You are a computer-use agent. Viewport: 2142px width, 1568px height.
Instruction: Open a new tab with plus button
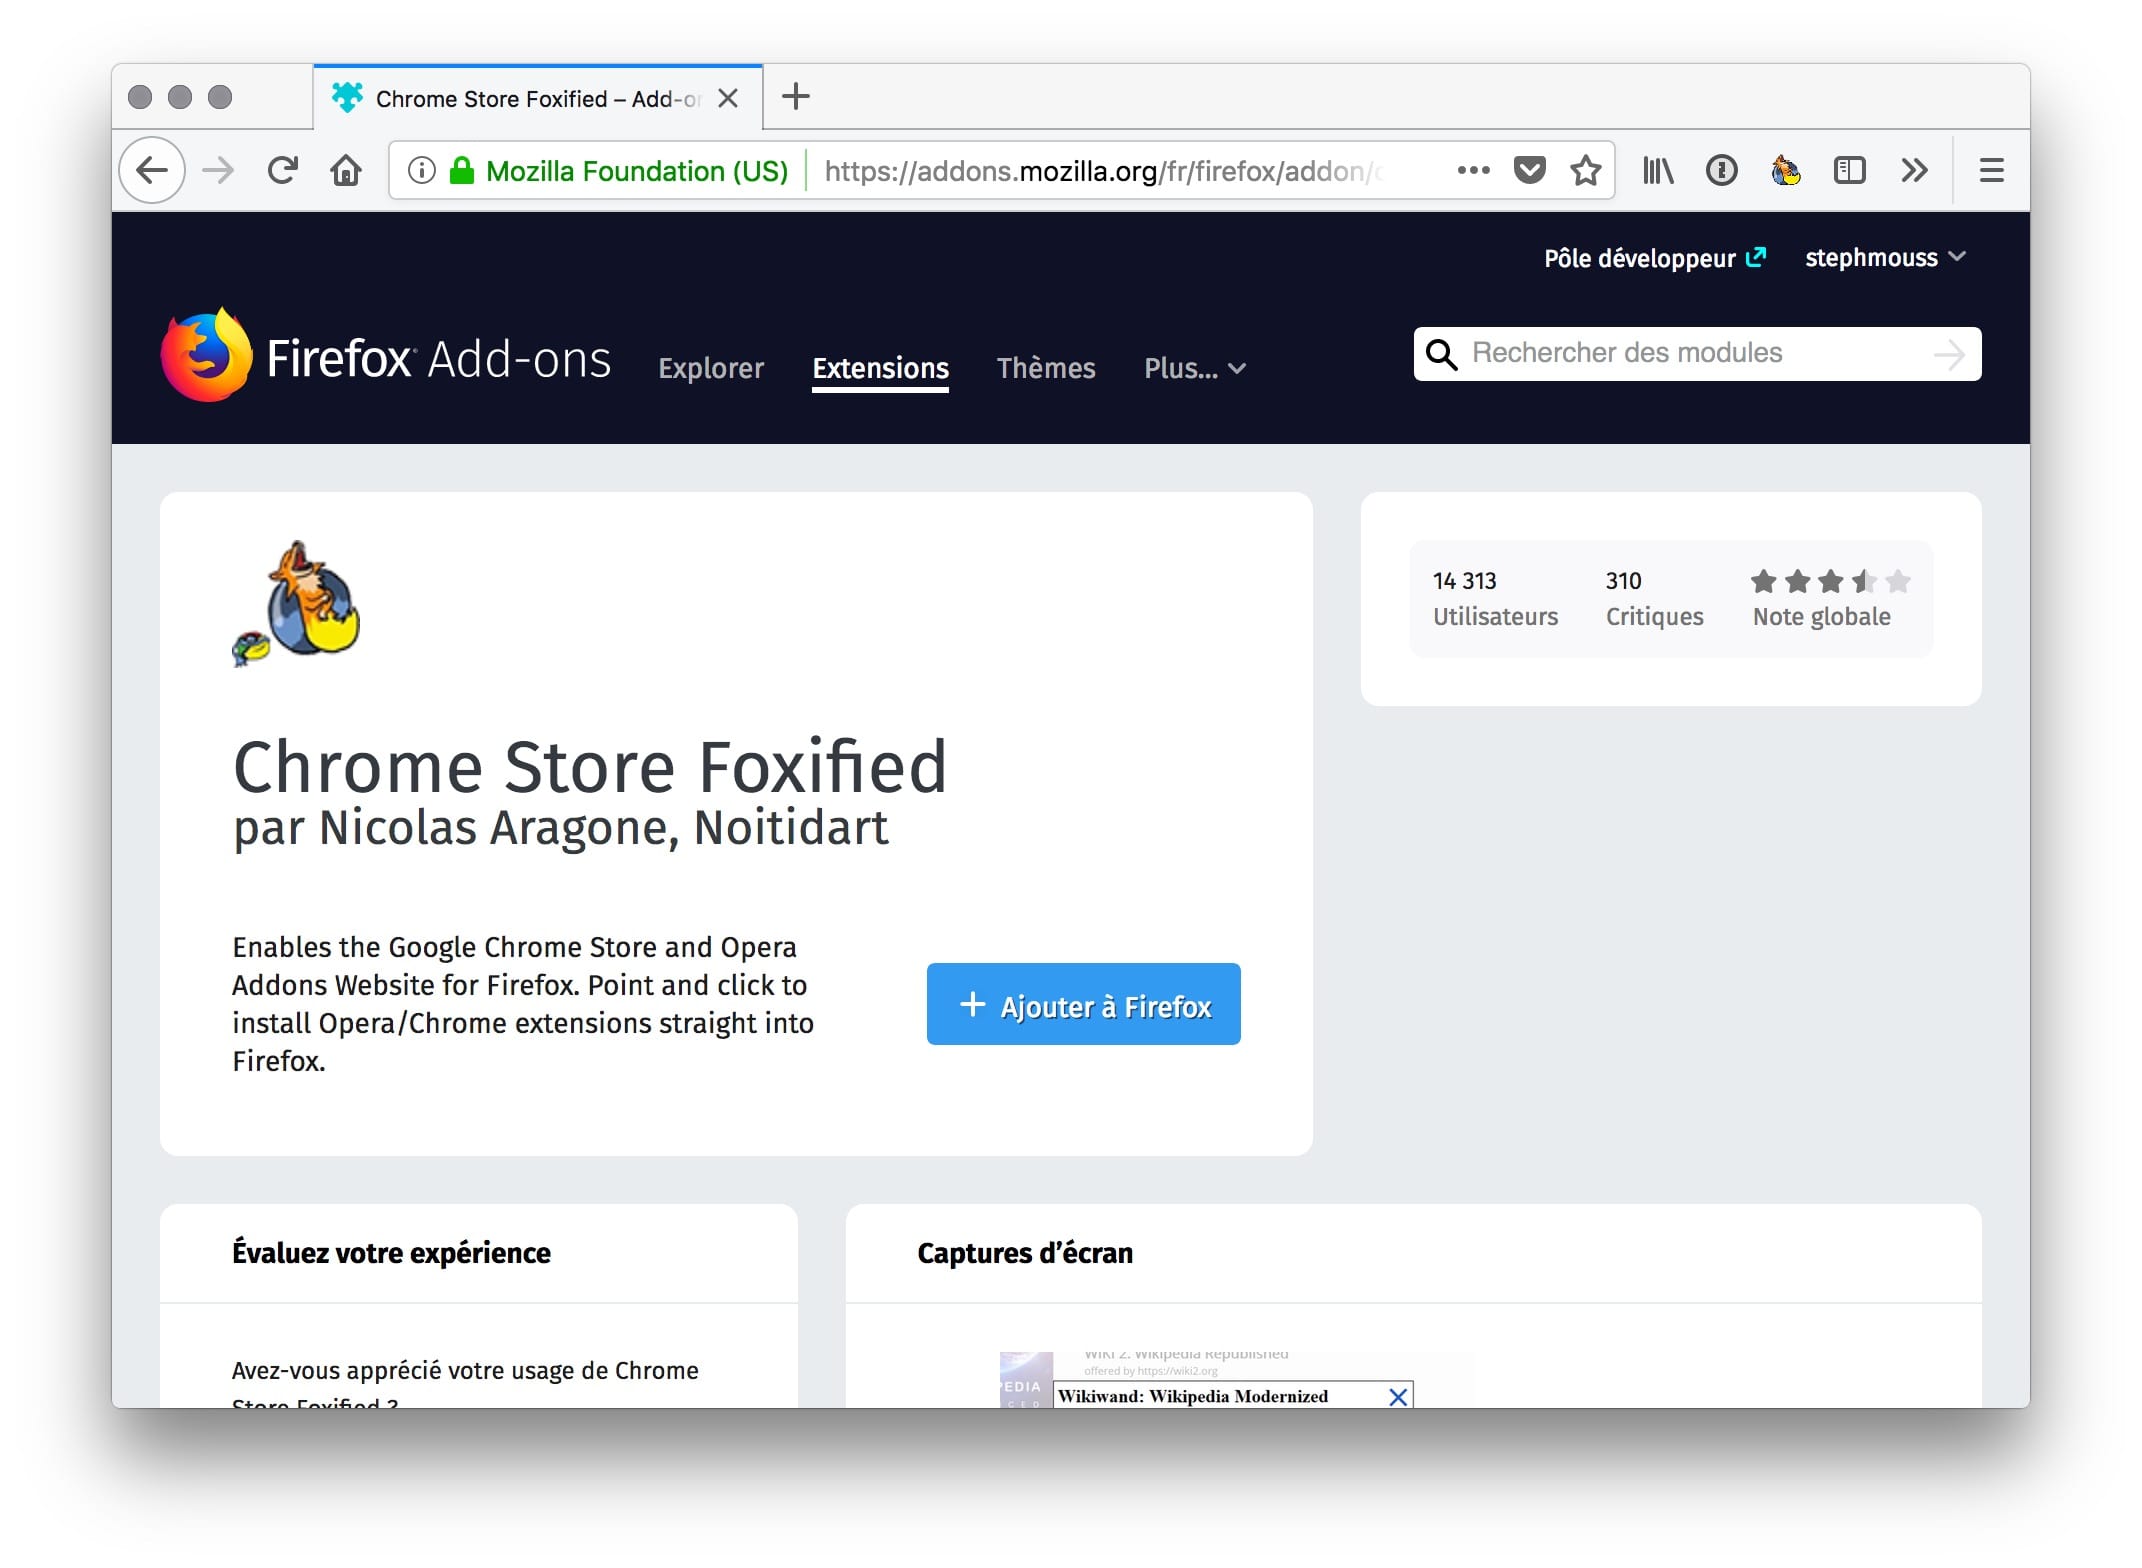[796, 97]
